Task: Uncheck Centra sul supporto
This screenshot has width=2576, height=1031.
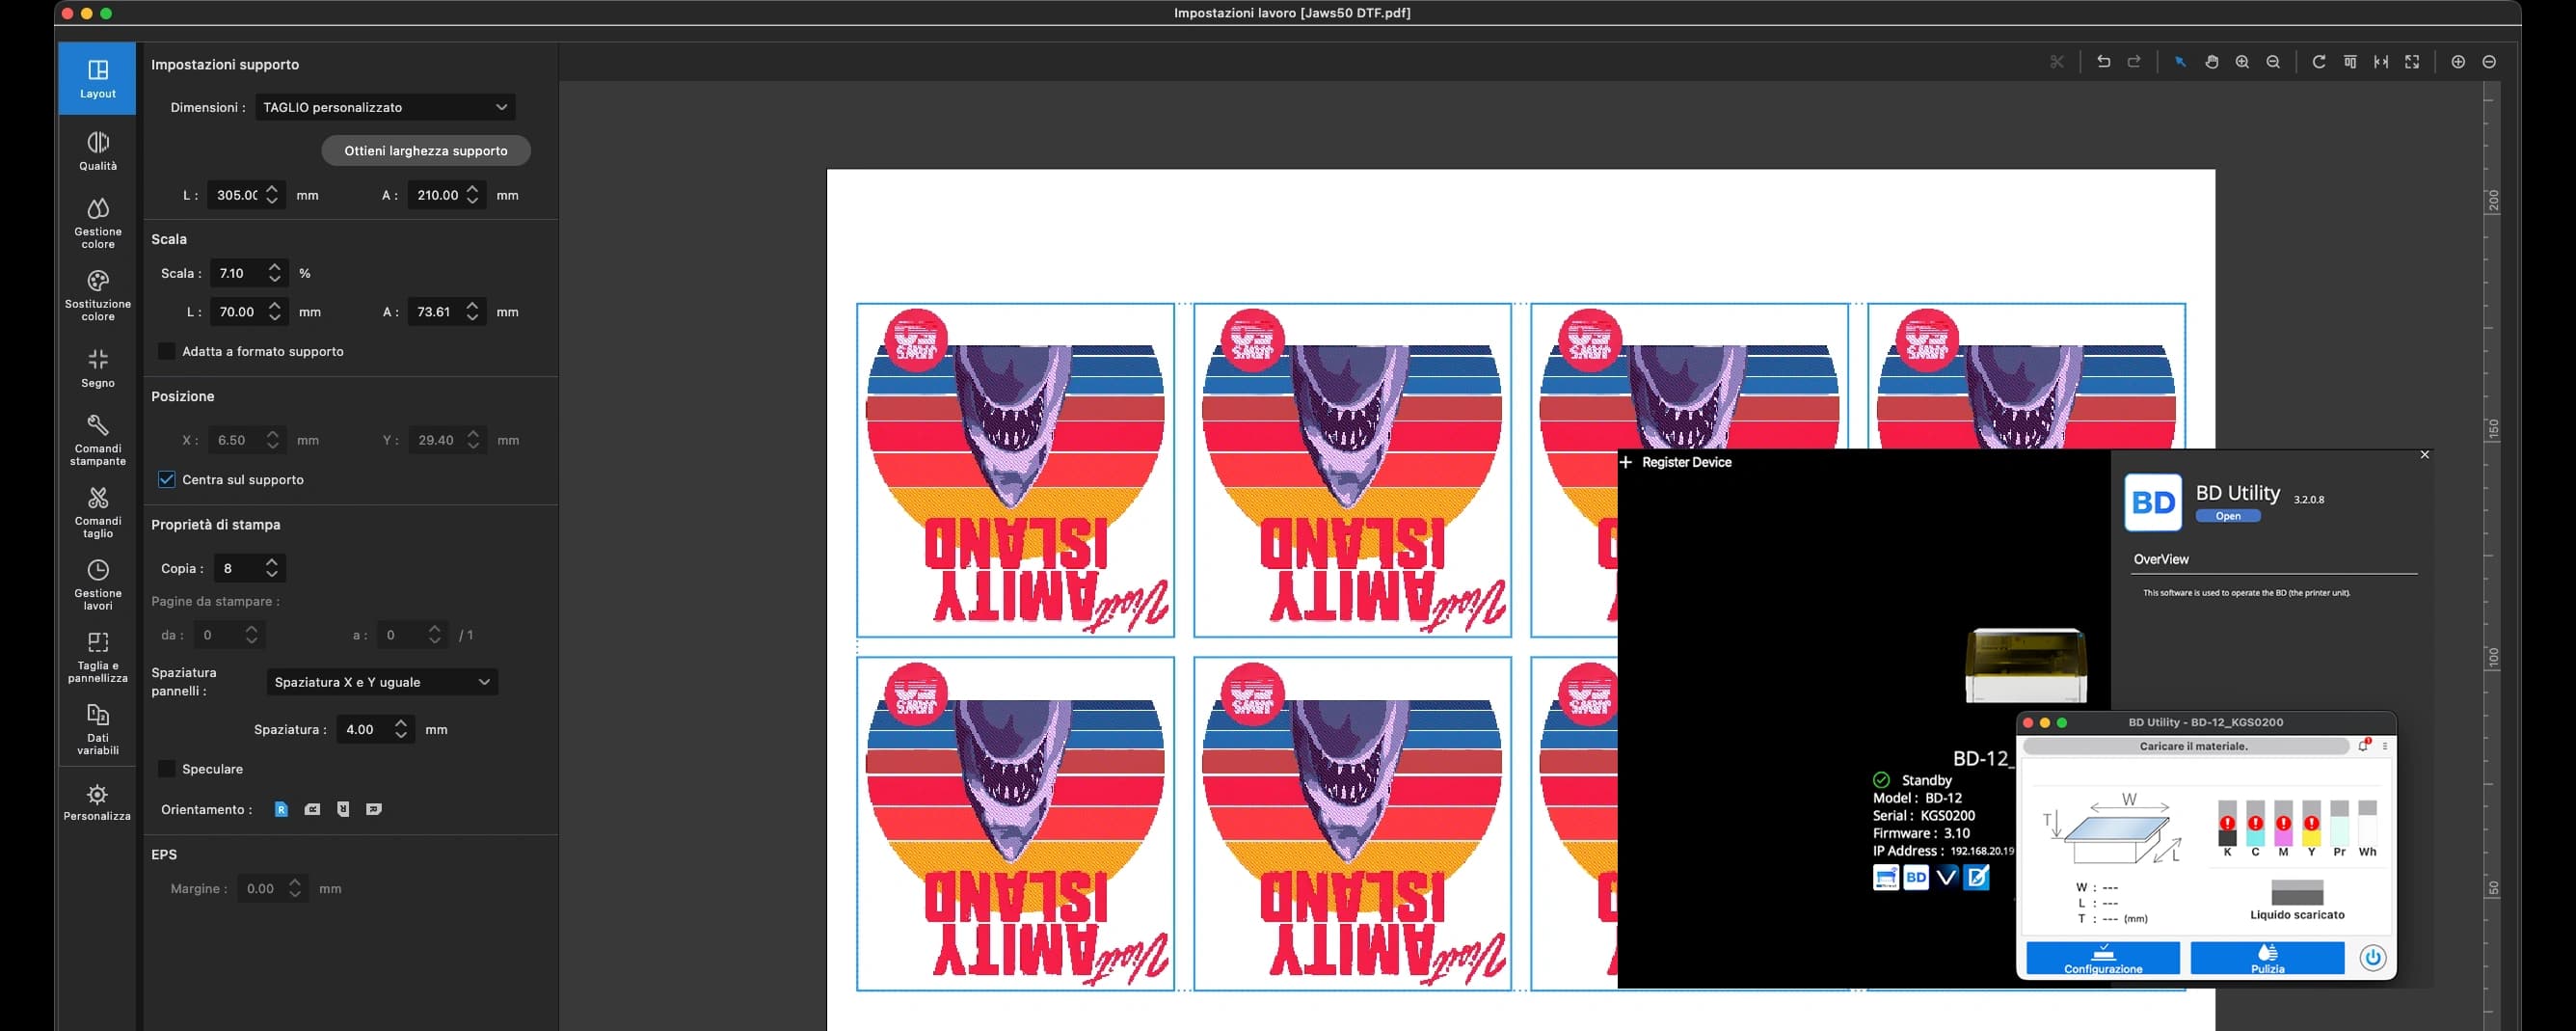Action: [167, 479]
